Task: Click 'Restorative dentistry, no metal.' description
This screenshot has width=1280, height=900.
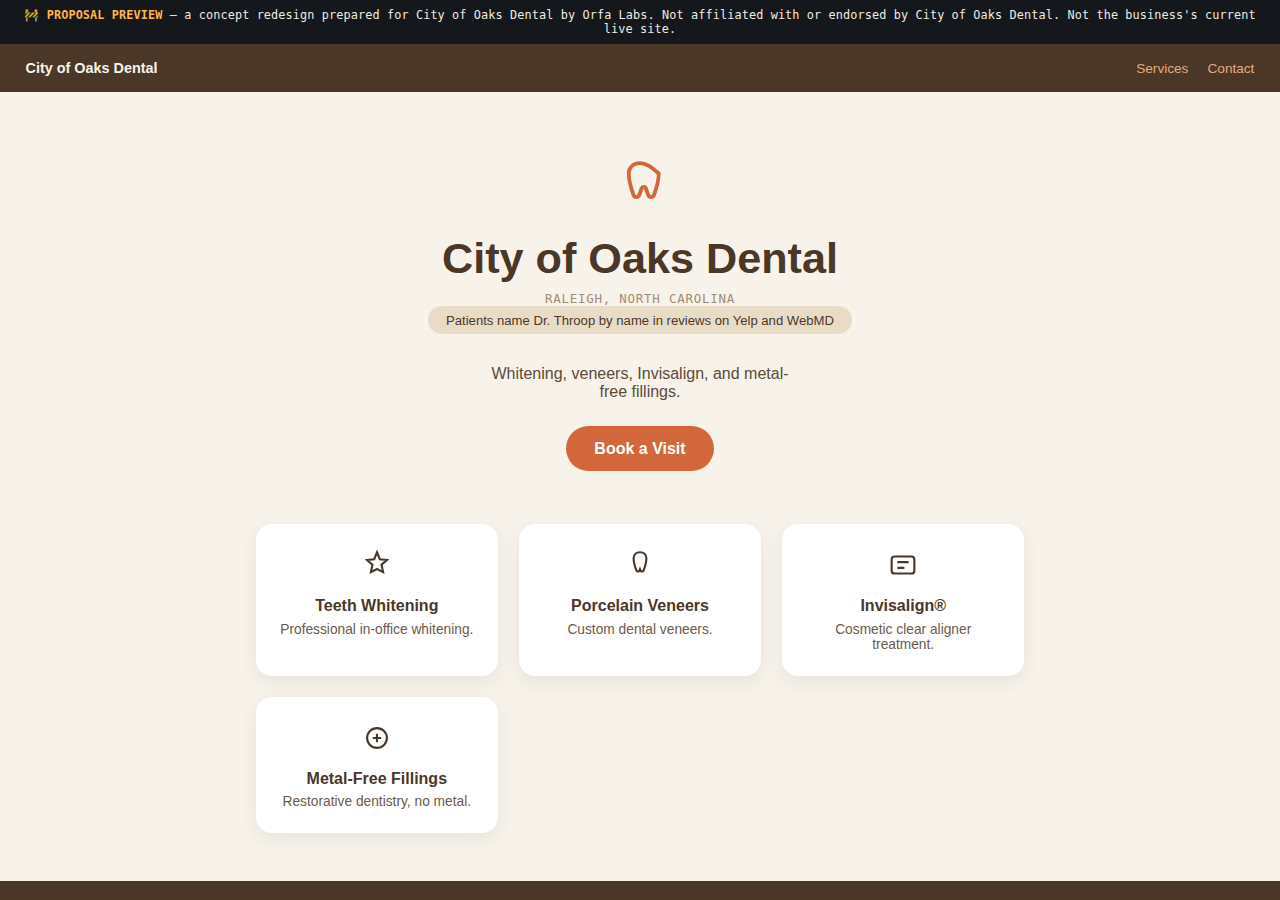Action: [377, 801]
